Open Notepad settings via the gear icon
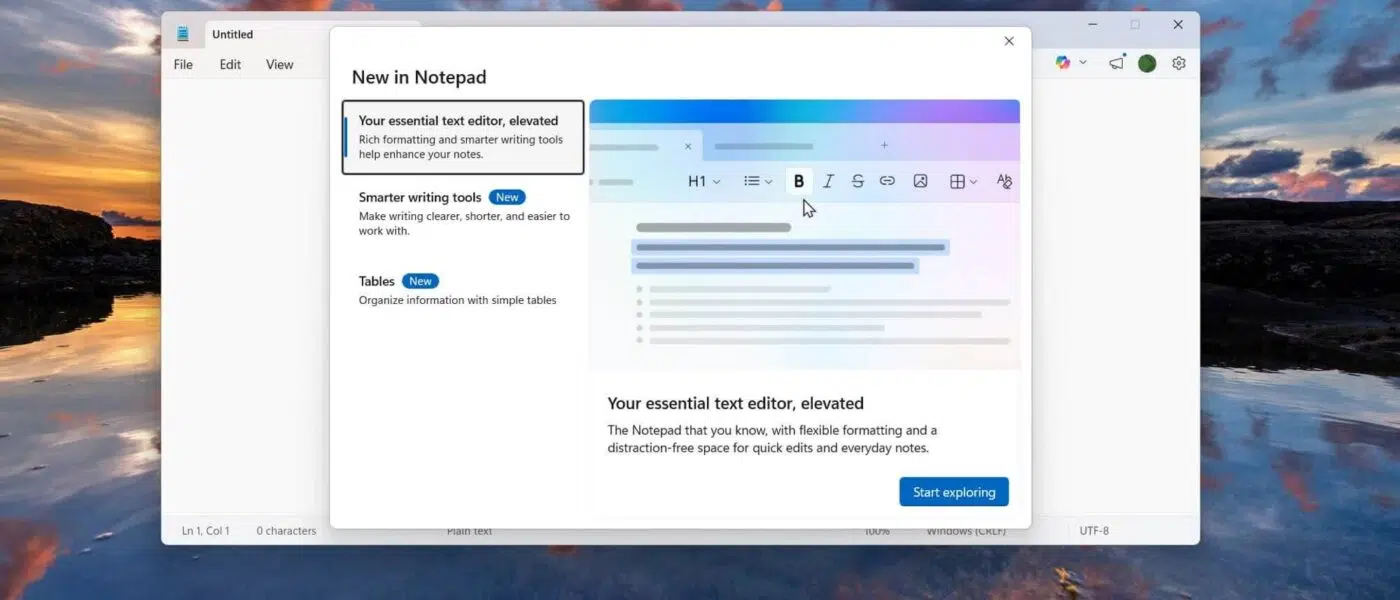 1178,62
